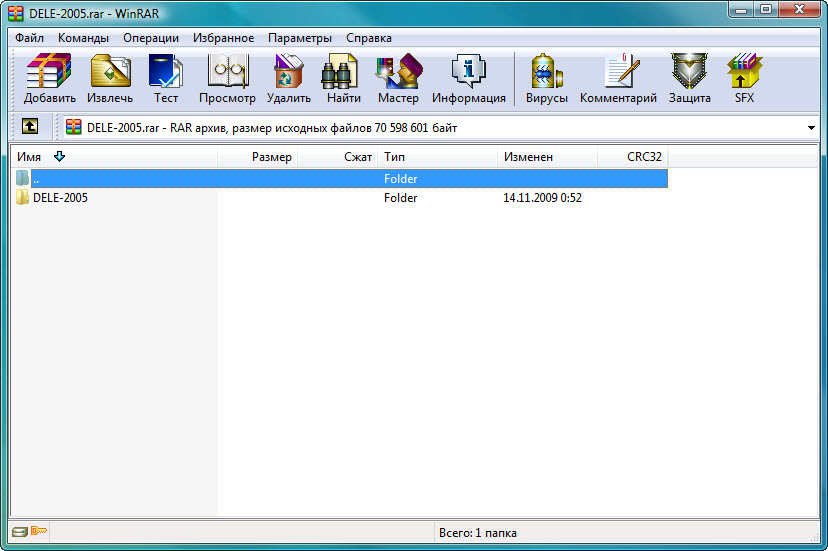Click Folder type cell of DELE-2005 row
Screen dimensions: 828x551
pos(400,198)
